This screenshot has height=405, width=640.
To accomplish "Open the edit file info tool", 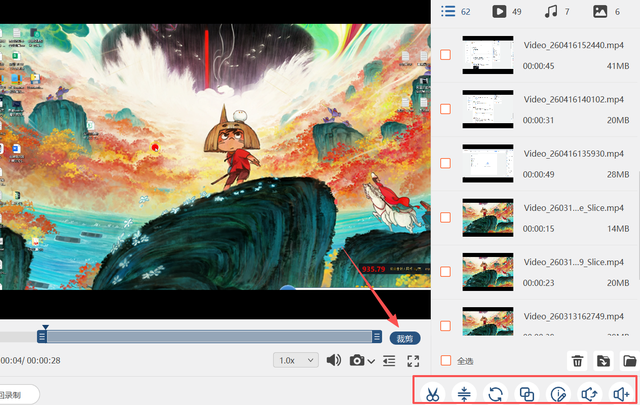I will [558, 394].
